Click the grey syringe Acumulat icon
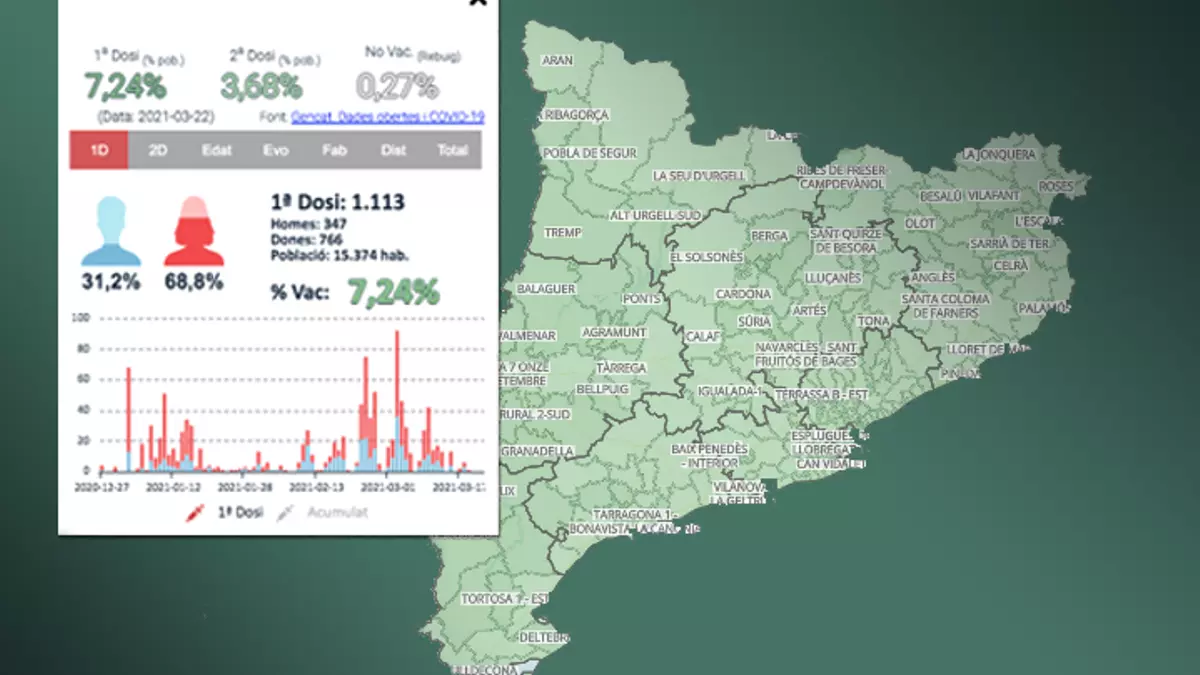This screenshot has height=675, width=1200. coord(286,513)
